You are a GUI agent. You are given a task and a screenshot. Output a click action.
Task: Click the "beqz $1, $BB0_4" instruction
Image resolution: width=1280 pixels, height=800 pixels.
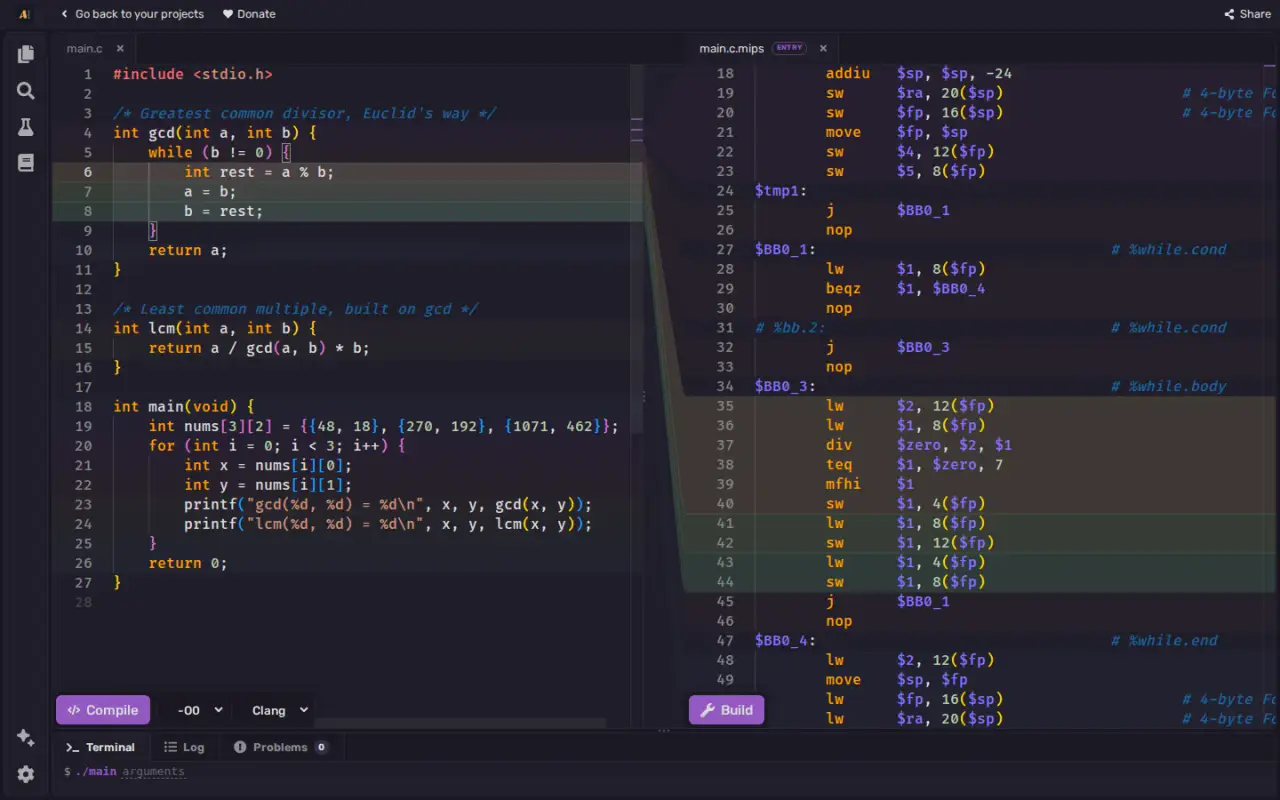906,289
